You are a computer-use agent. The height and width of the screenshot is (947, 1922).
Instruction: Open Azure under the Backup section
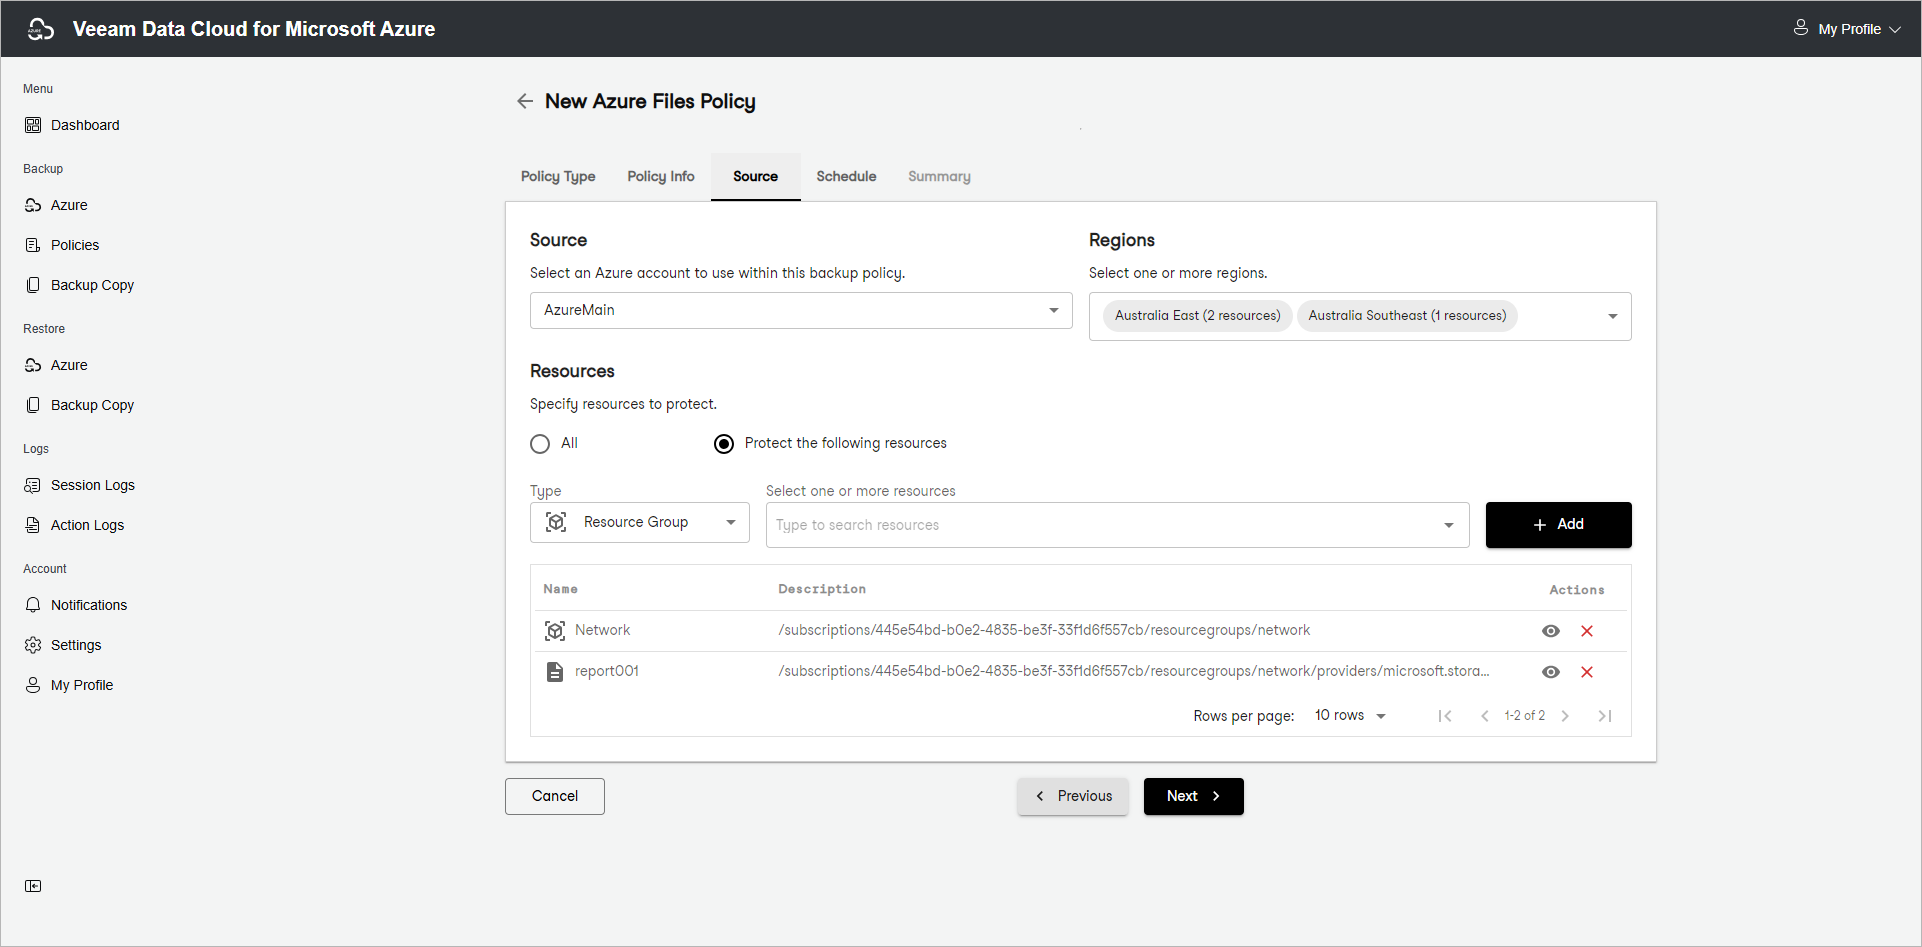pyautogui.click(x=56, y=205)
